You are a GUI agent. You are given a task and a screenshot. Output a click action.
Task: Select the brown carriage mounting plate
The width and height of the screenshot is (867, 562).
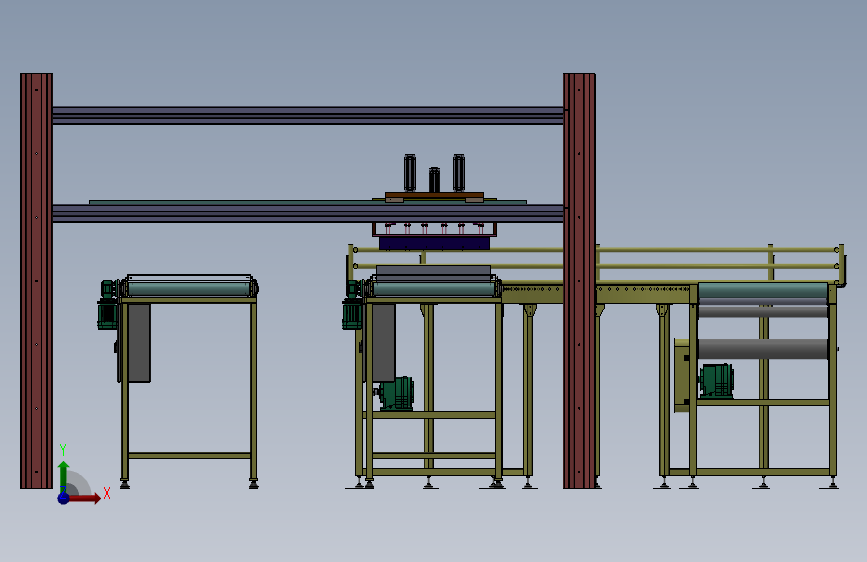click(435, 197)
